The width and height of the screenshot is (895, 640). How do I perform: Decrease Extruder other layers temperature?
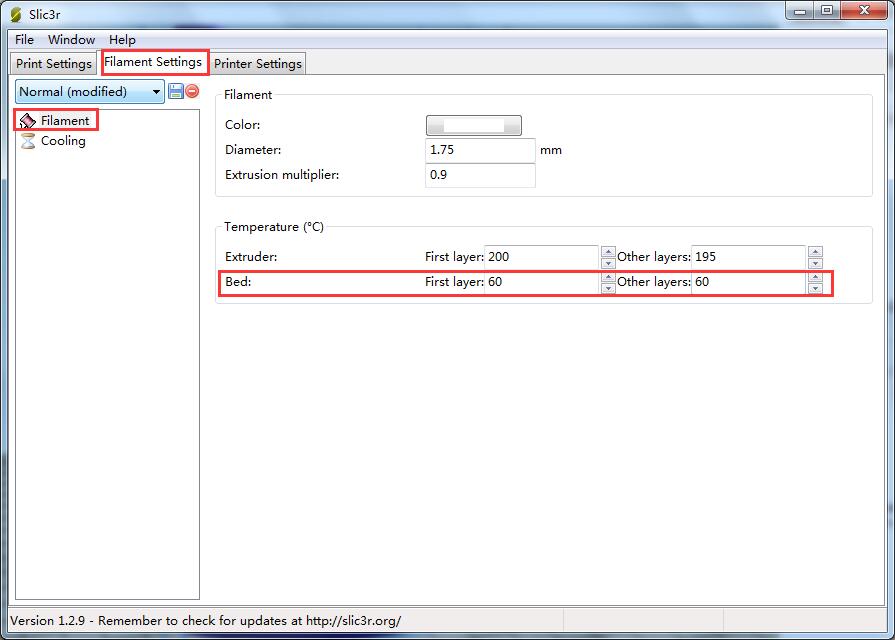(815, 263)
